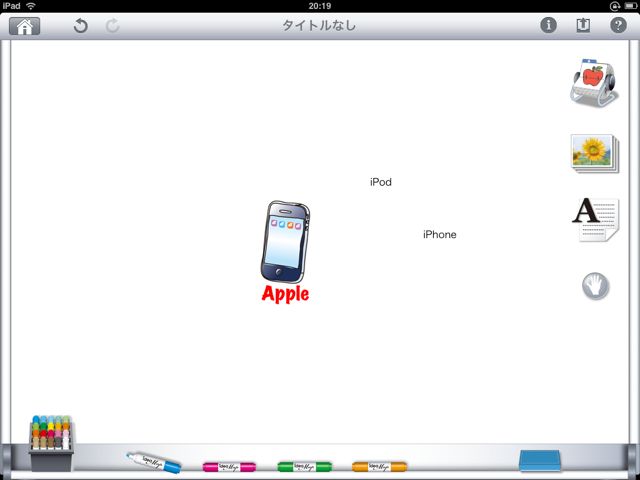Viewport: 640px width, 480px height.
Task: Tap the Home button
Action: (24, 26)
